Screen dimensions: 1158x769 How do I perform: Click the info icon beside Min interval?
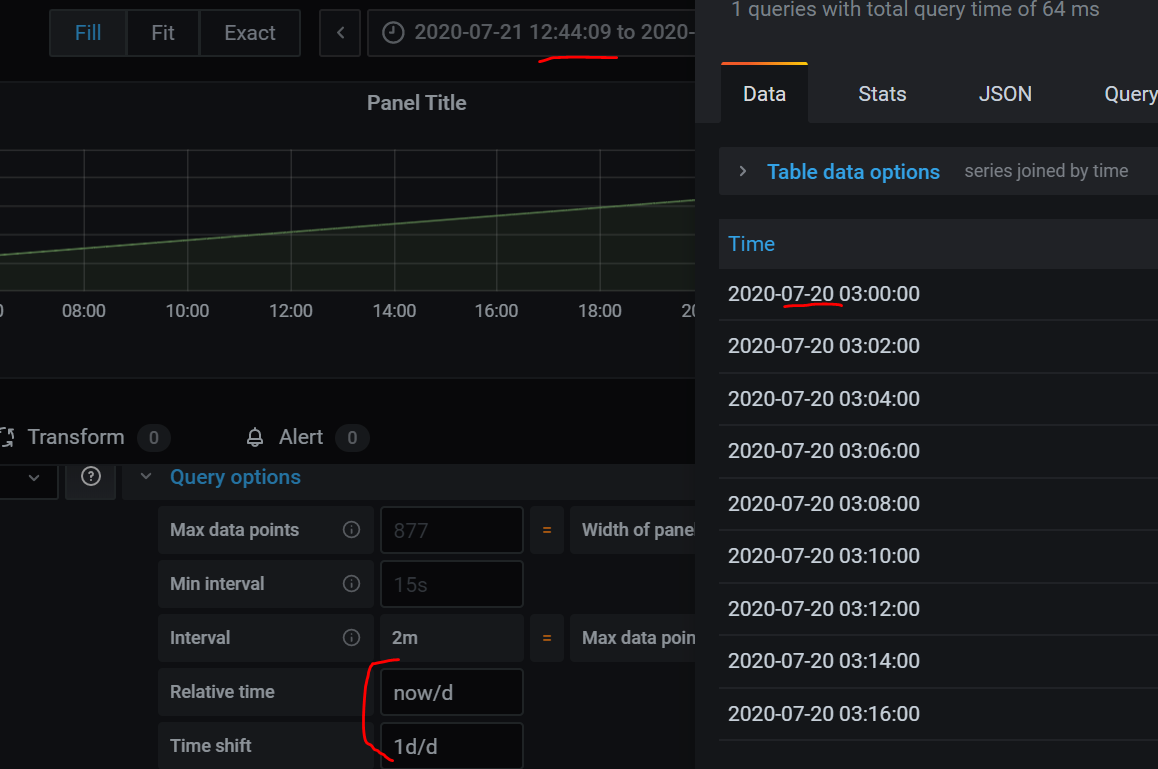click(x=351, y=584)
